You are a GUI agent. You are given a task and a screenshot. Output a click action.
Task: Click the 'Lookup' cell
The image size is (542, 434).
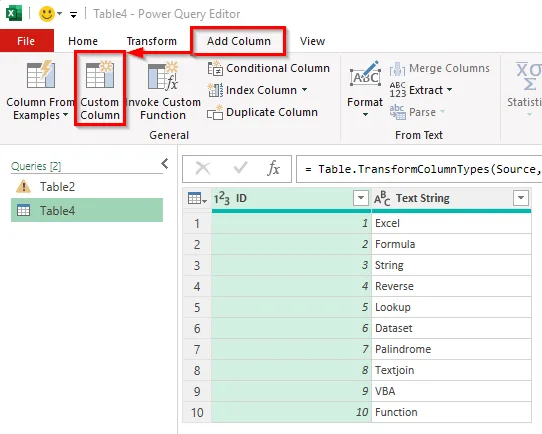coord(451,307)
